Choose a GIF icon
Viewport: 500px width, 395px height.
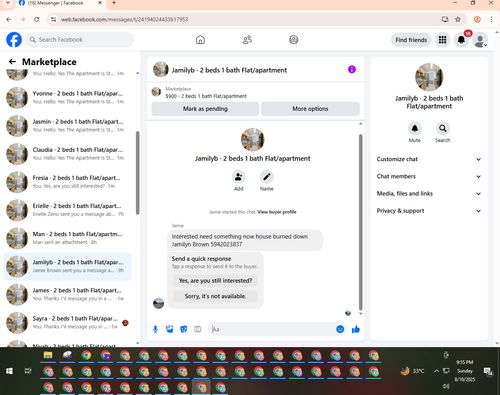pos(198,329)
